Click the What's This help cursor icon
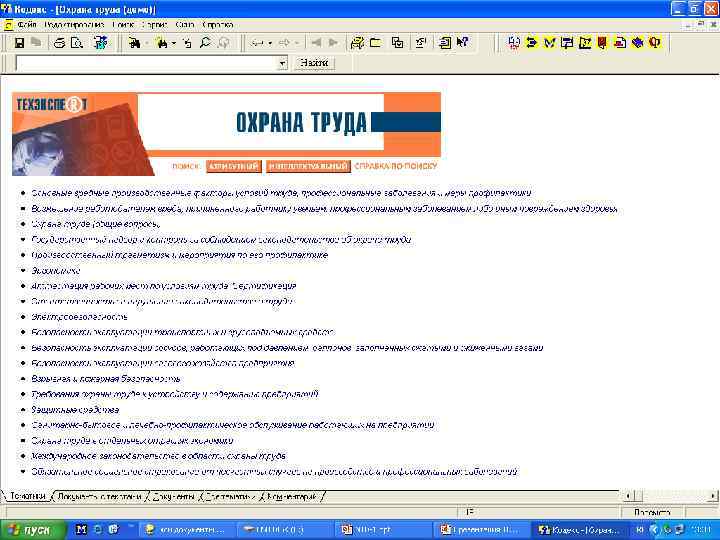720x540 pixels. [x=462, y=43]
